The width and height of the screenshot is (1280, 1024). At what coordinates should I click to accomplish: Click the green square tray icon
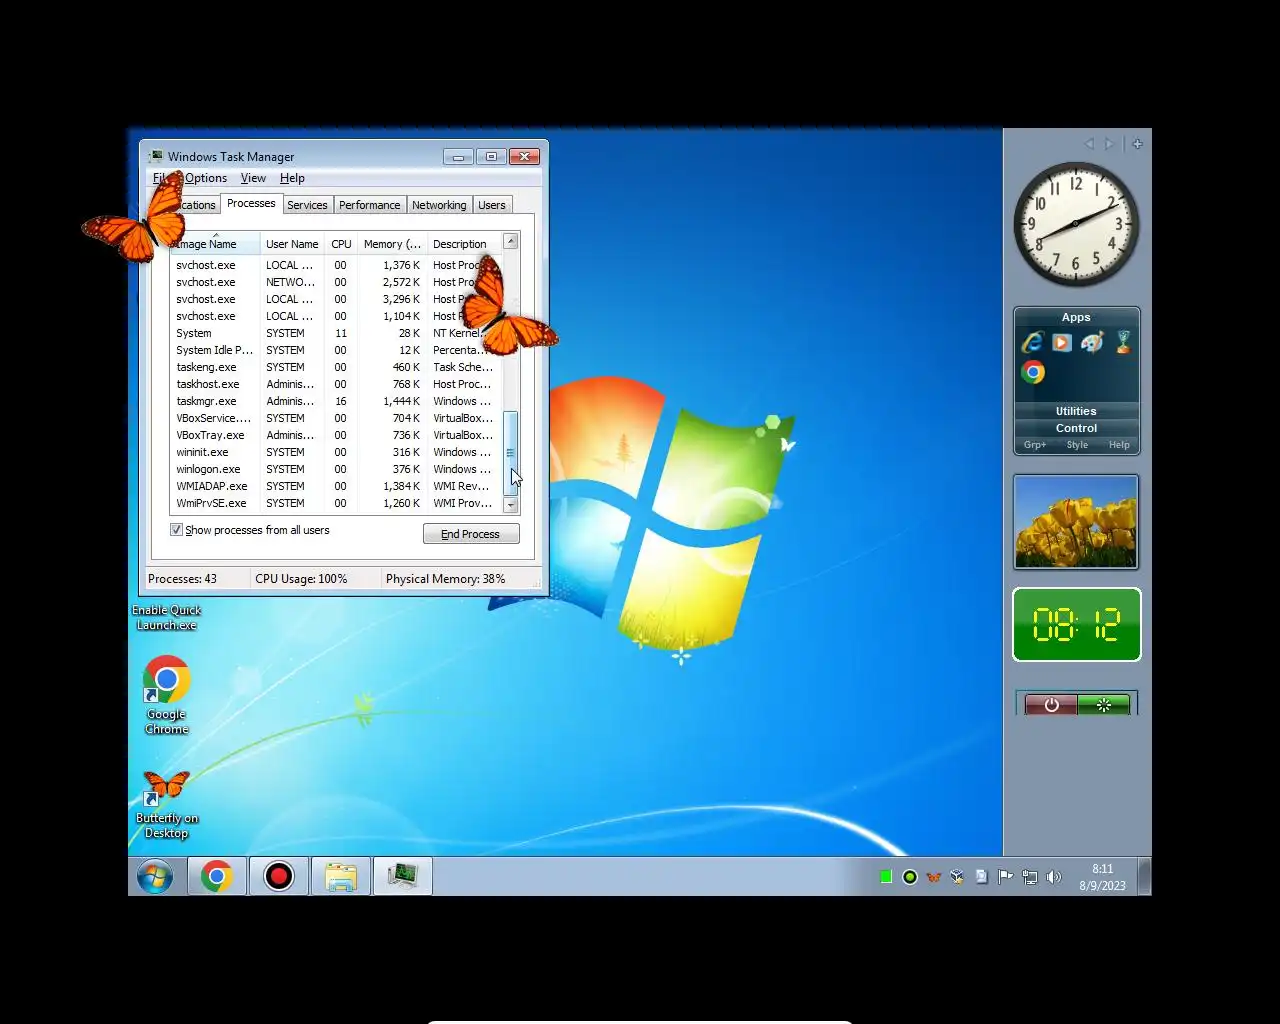[x=885, y=877]
